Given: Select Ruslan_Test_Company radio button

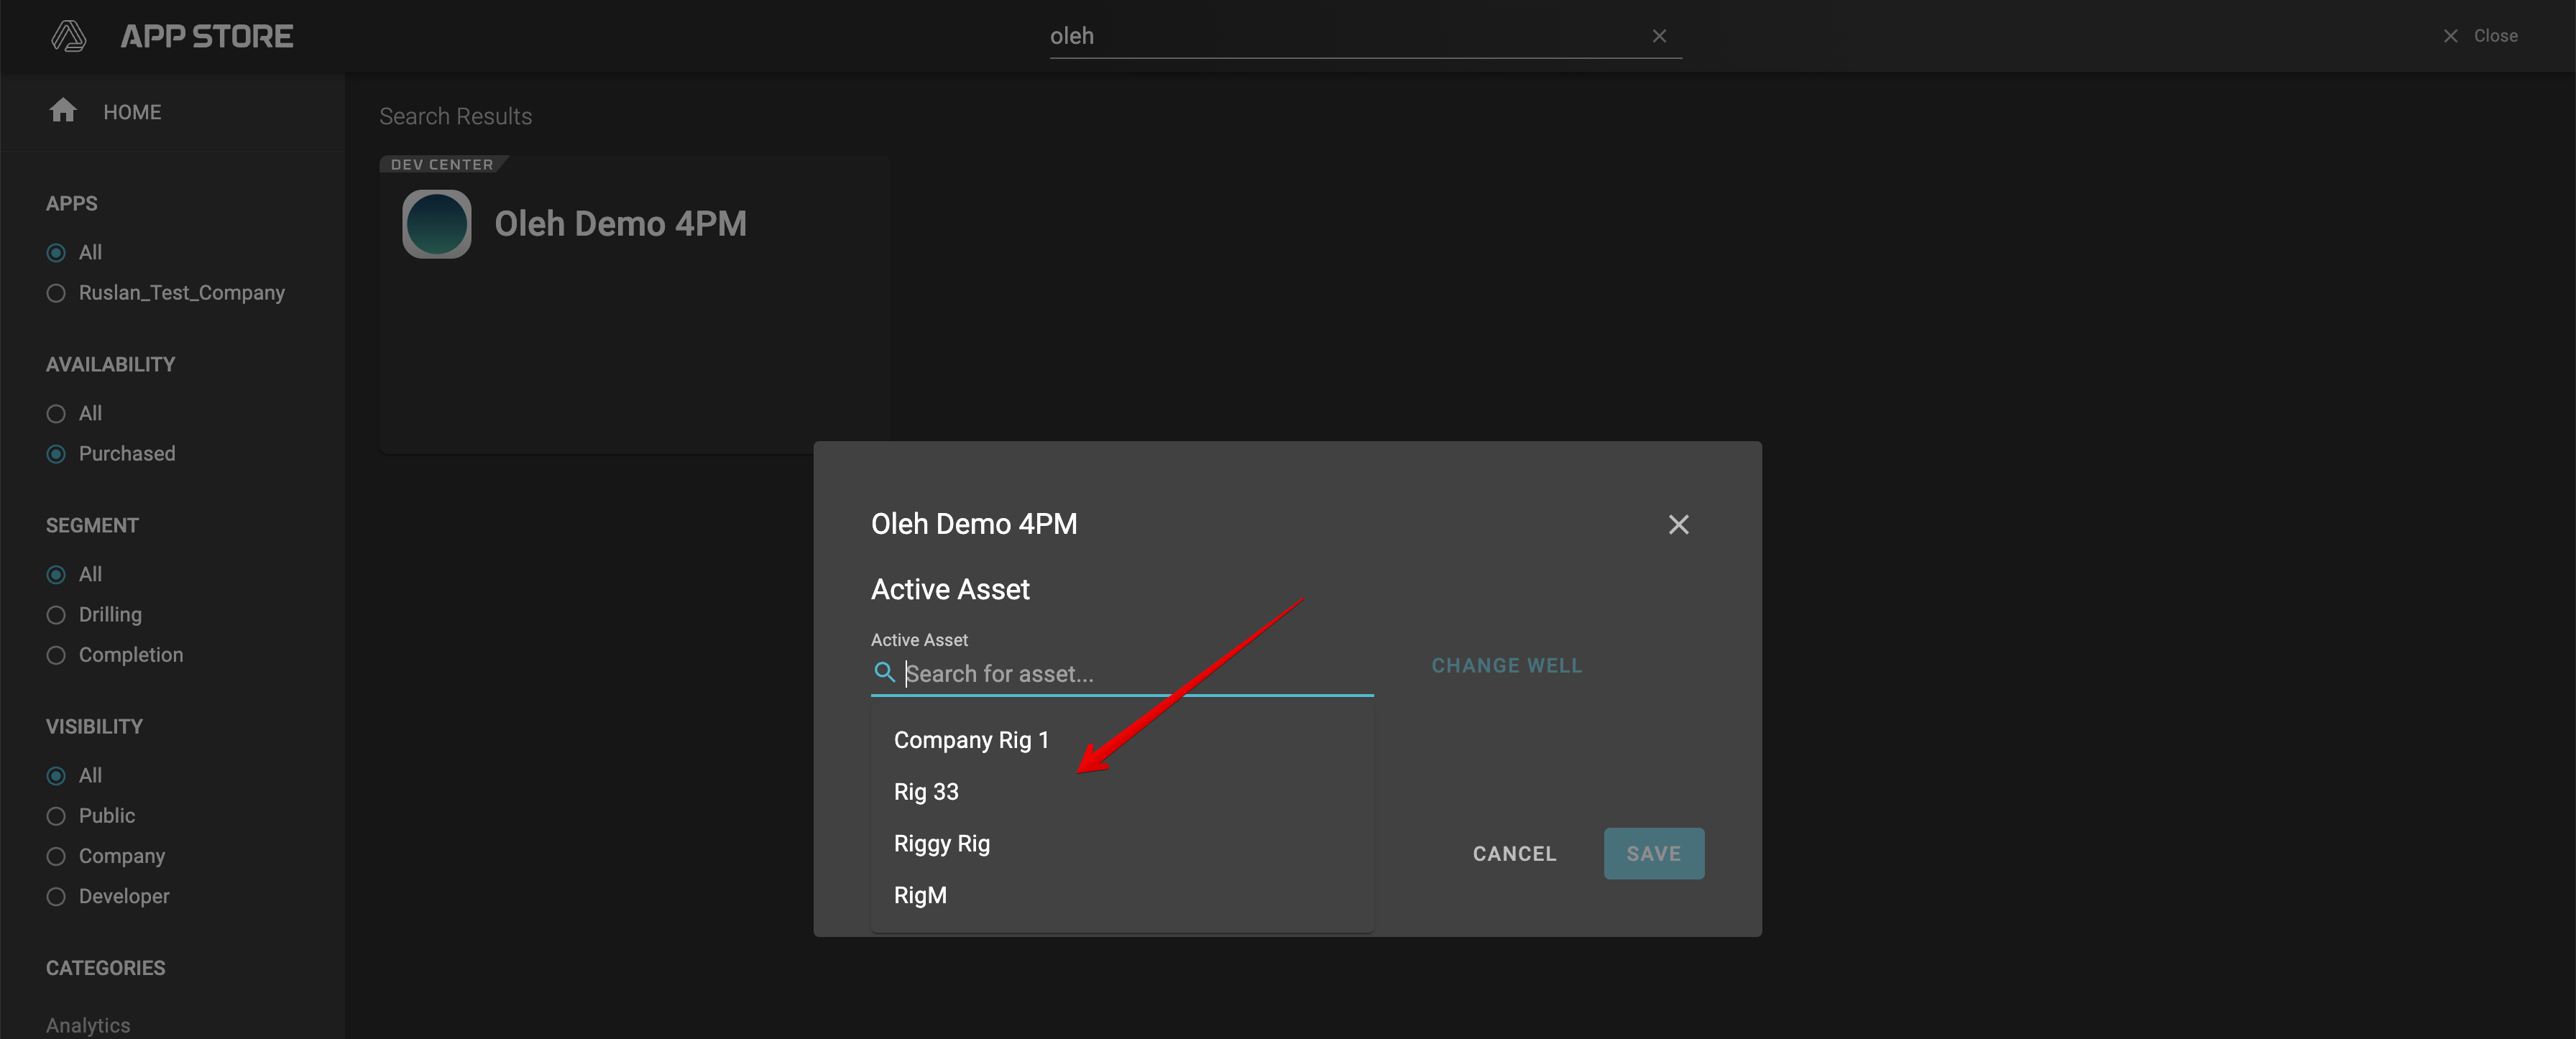Looking at the screenshot, I should pos(56,293).
